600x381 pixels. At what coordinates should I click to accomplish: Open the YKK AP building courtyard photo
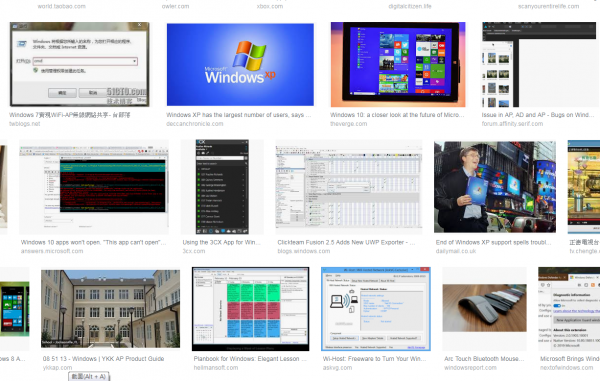pos(111,309)
